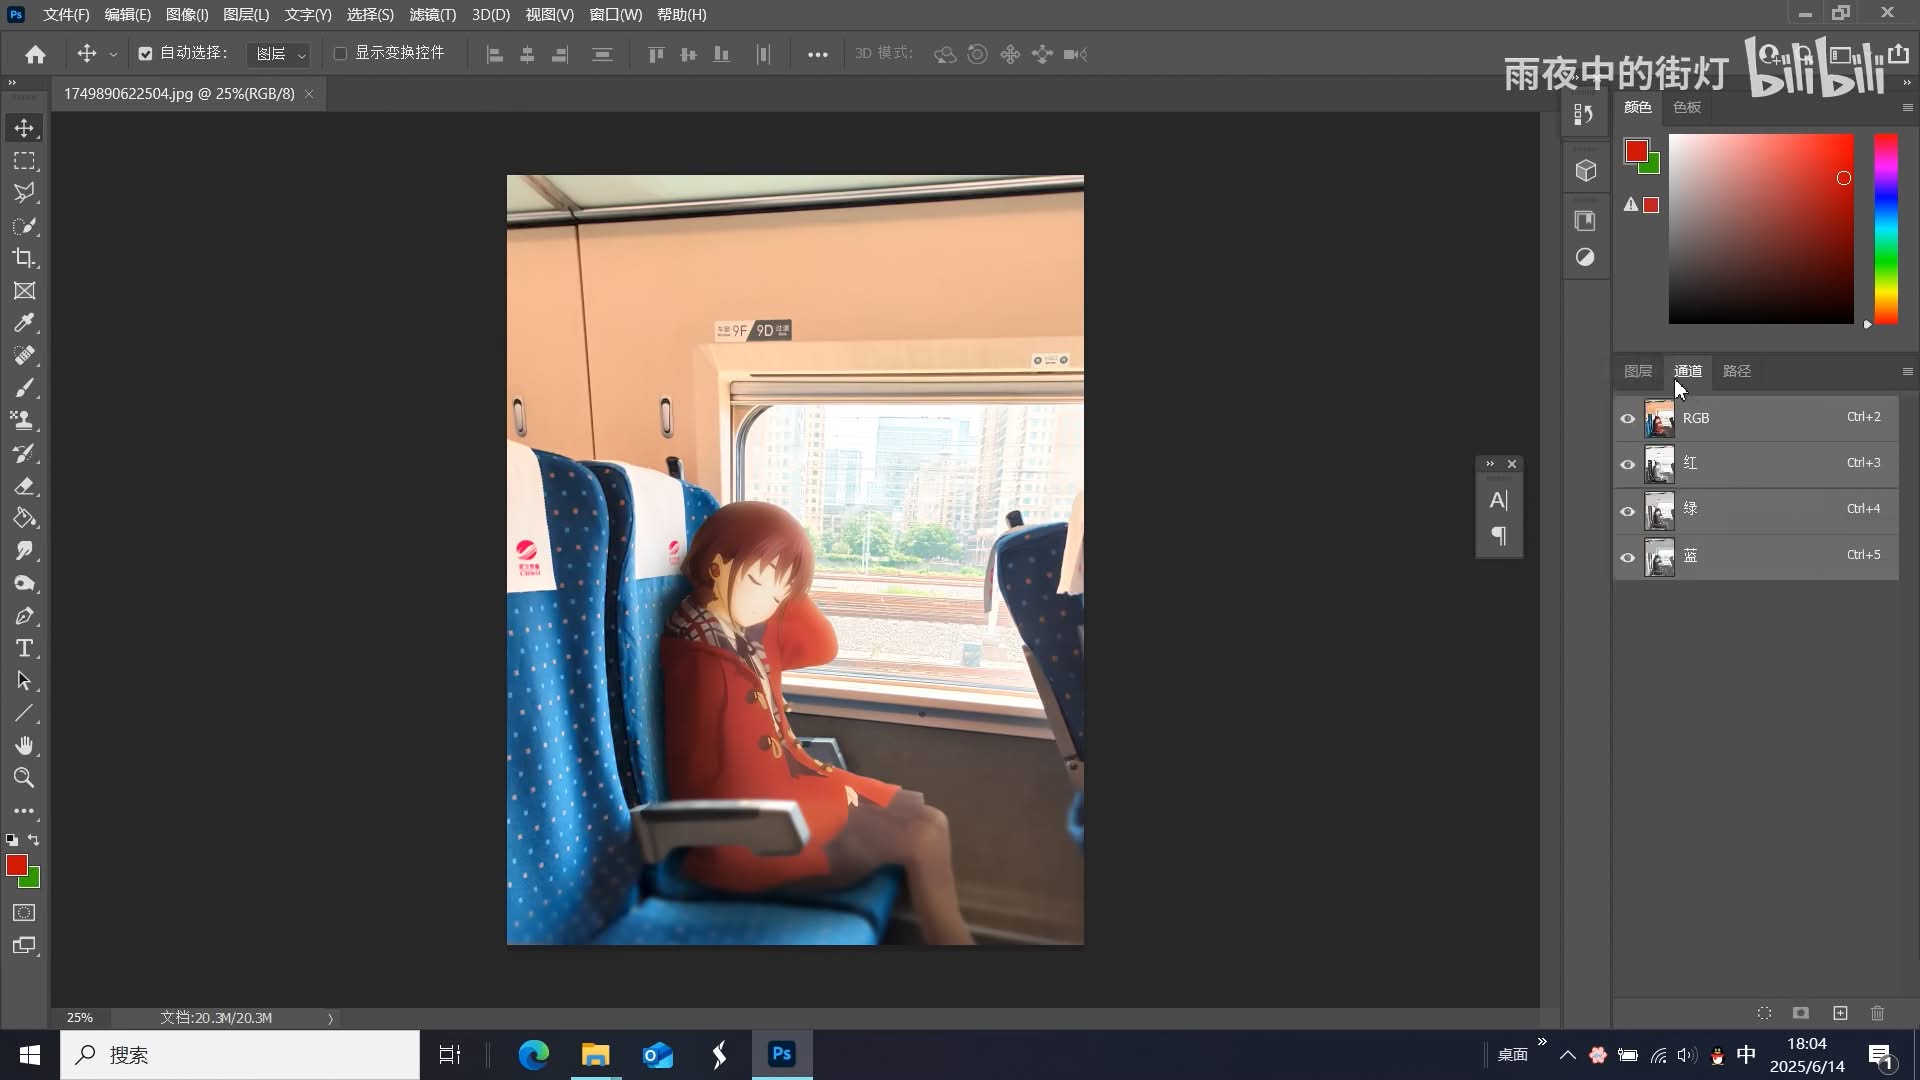Viewport: 1920px width, 1080px height.
Task: Open the Color panel menu
Action: pyautogui.click(x=1907, y=108)
